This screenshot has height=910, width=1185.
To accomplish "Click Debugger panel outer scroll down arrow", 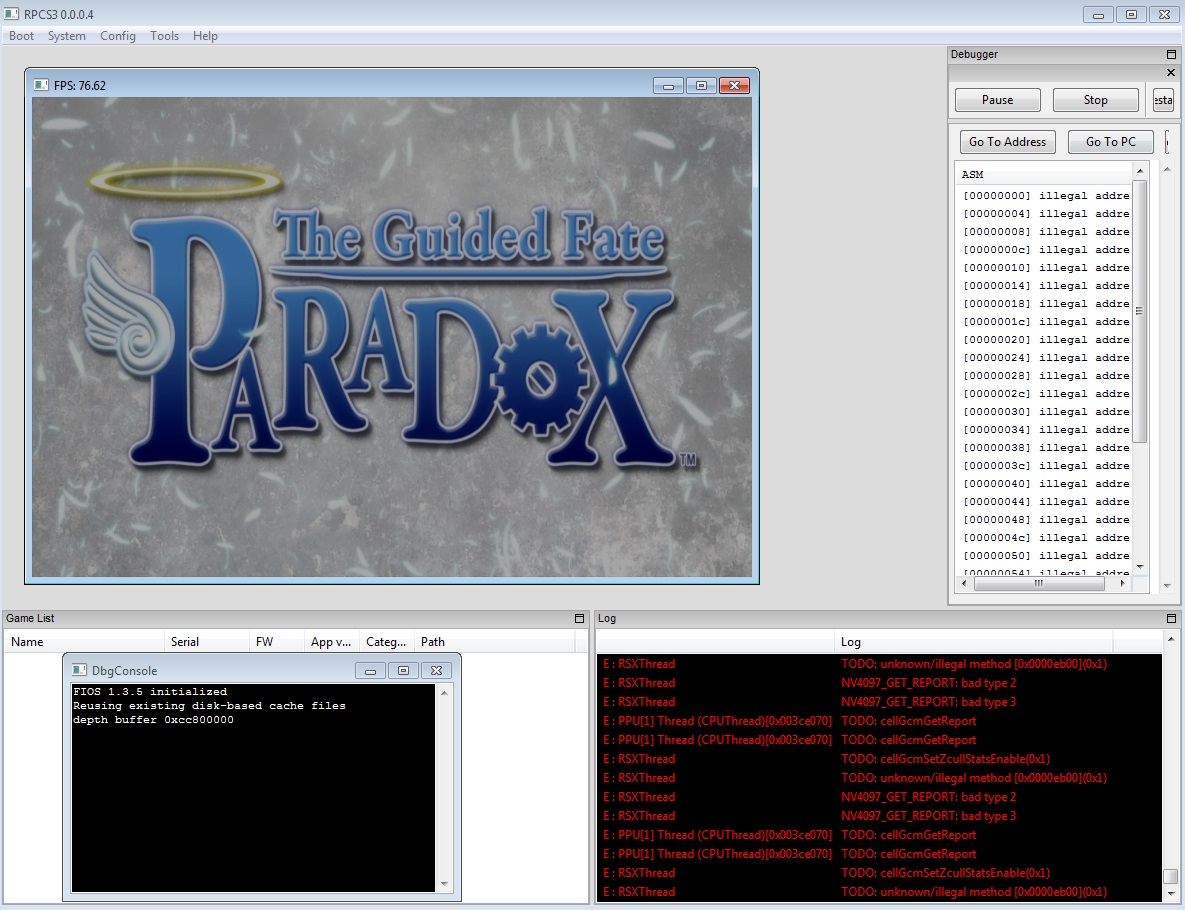I will (1168, 586).
